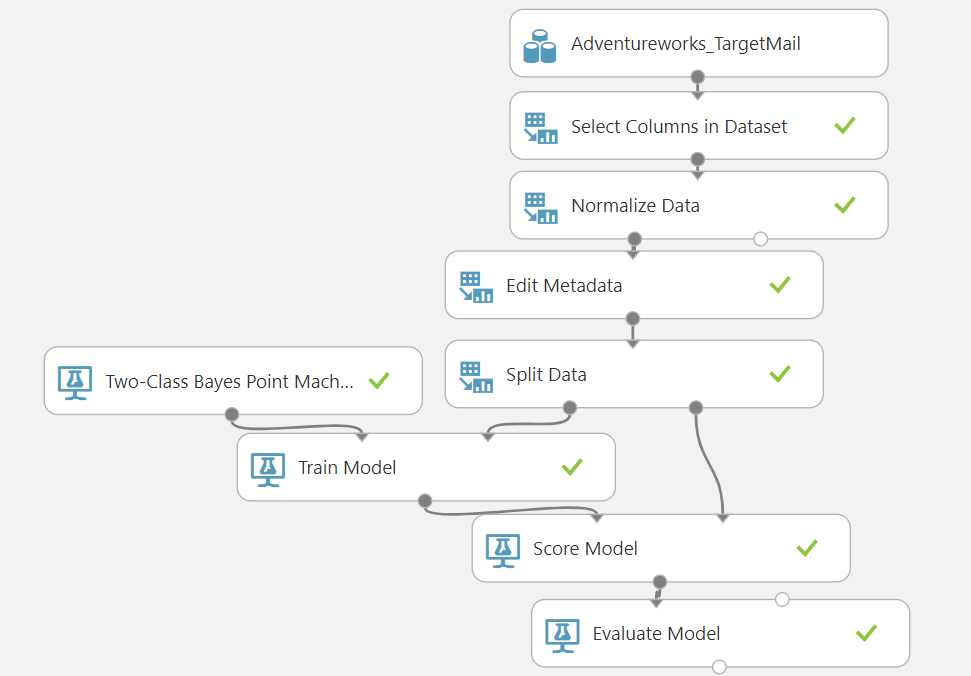Click the Evaluate Model bottom output port

pyautogui.click(x=718, y=666)
